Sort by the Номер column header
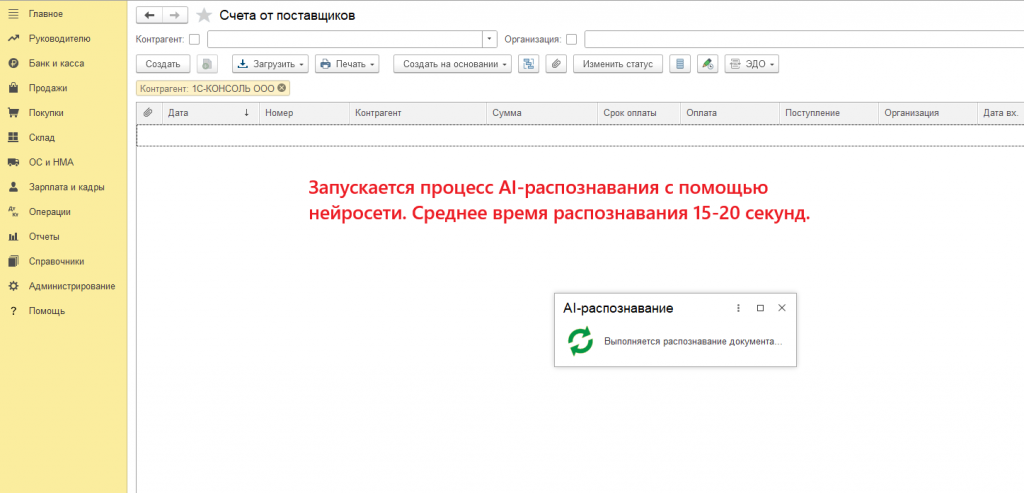Viewport: 1024px width, 493px height. tap(304, 113)
